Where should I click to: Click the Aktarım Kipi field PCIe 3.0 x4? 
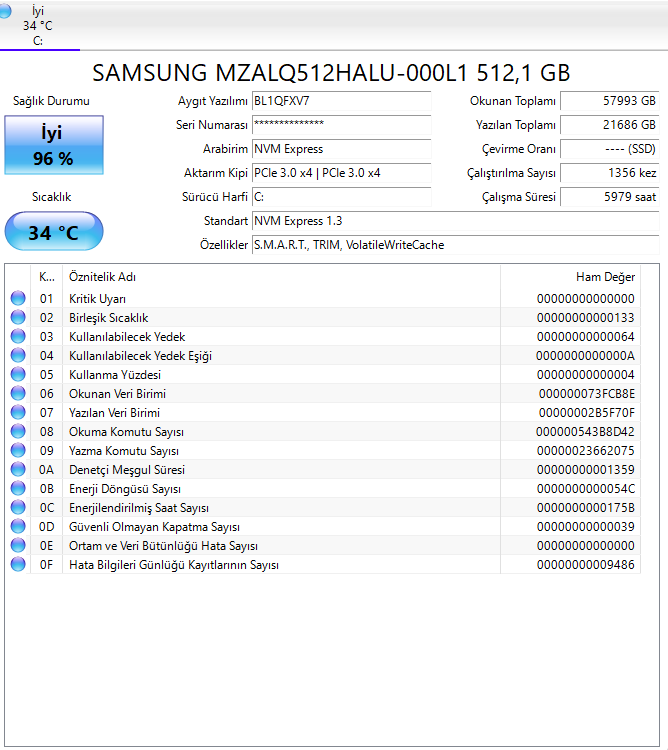coord(341,173)
